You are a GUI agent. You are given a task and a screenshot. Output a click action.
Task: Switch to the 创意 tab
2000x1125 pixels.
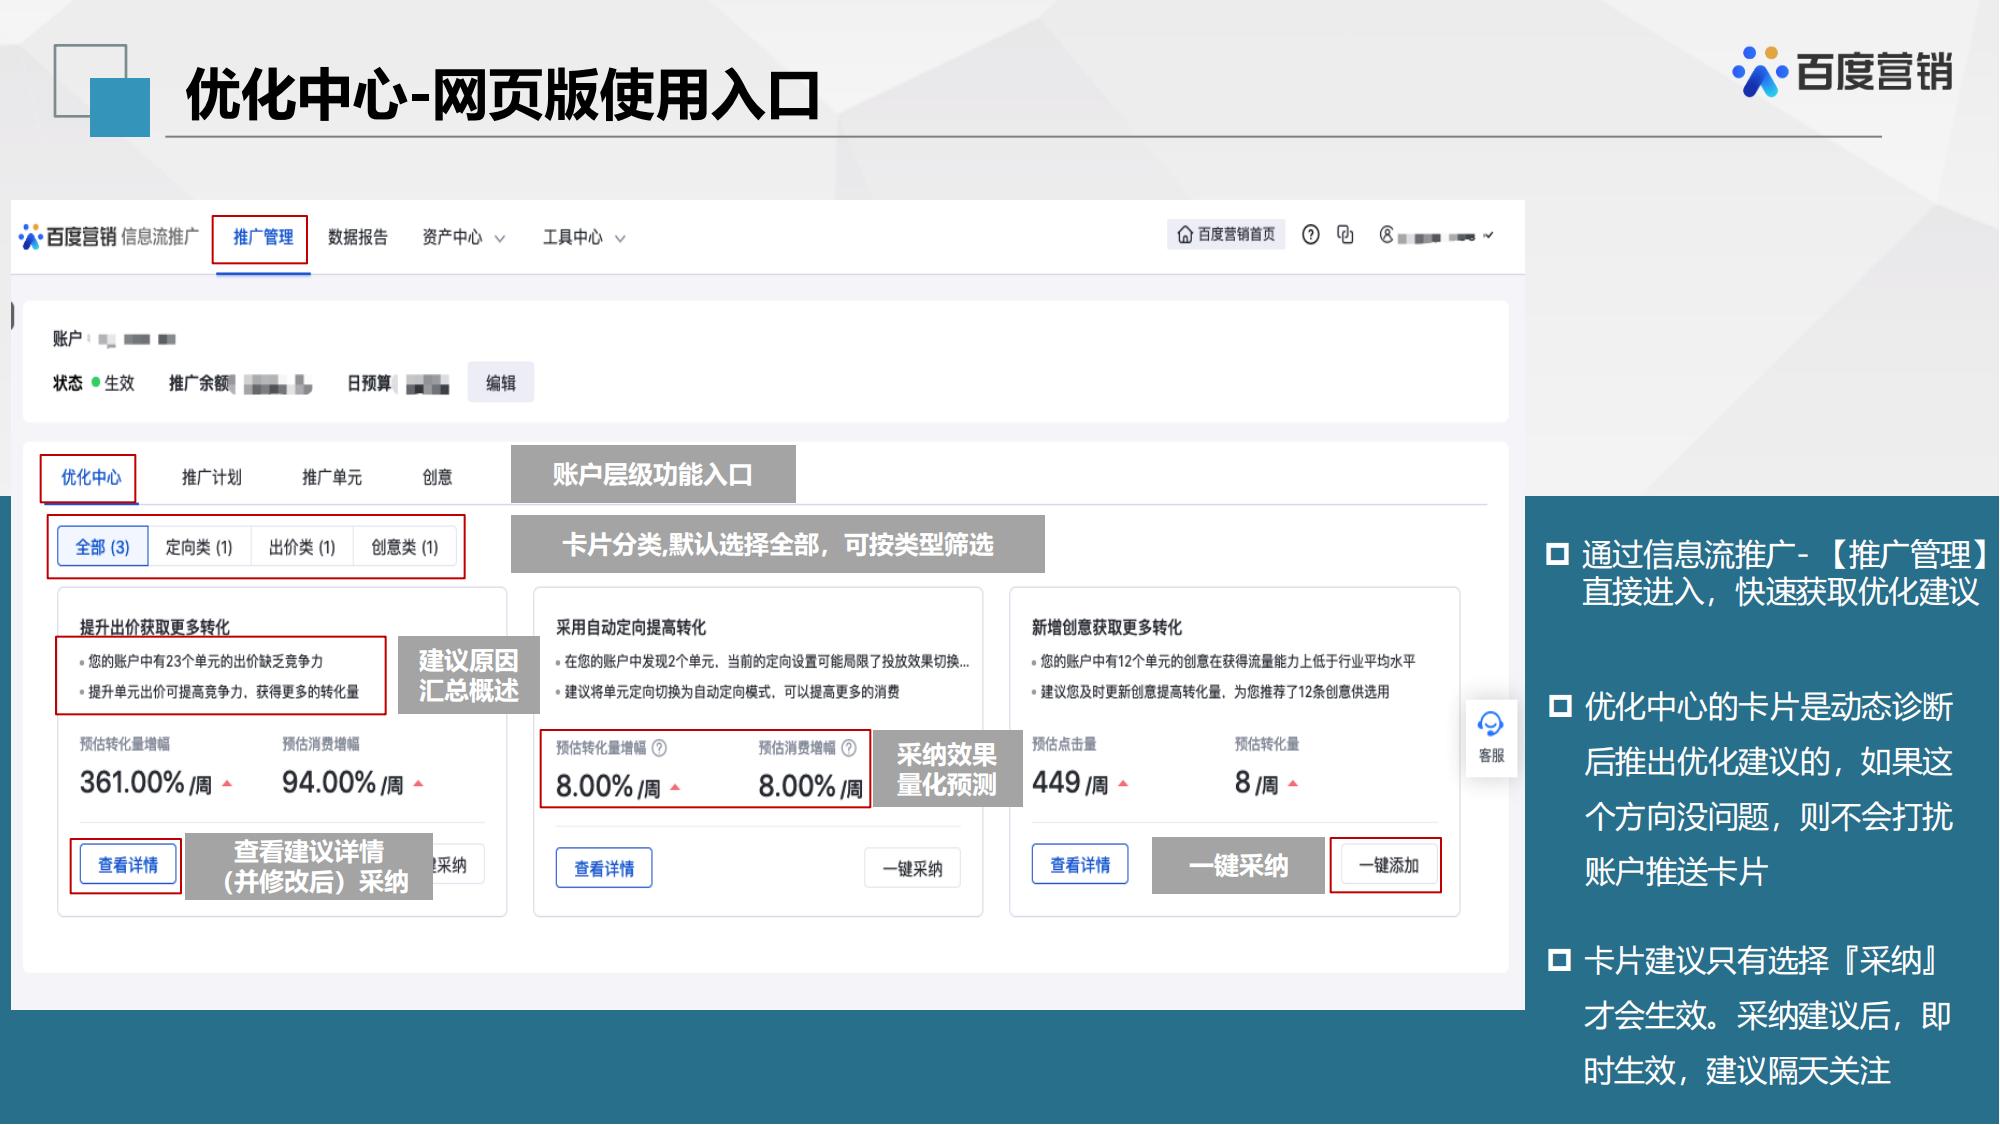tap(437, 478)
